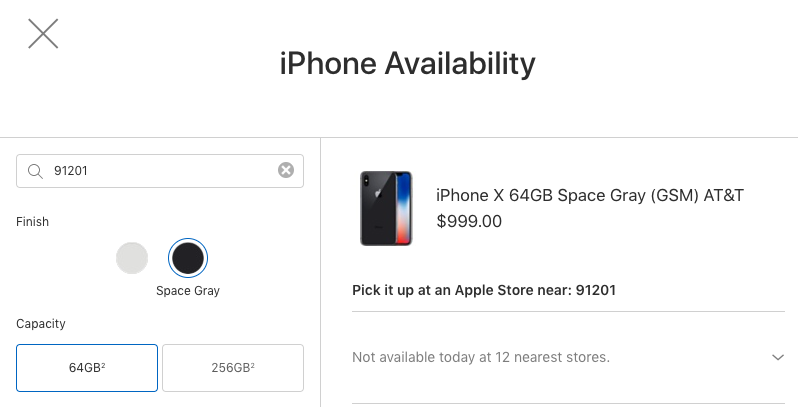
Task: Click the magnifier search icon
Action: point(35,171)
